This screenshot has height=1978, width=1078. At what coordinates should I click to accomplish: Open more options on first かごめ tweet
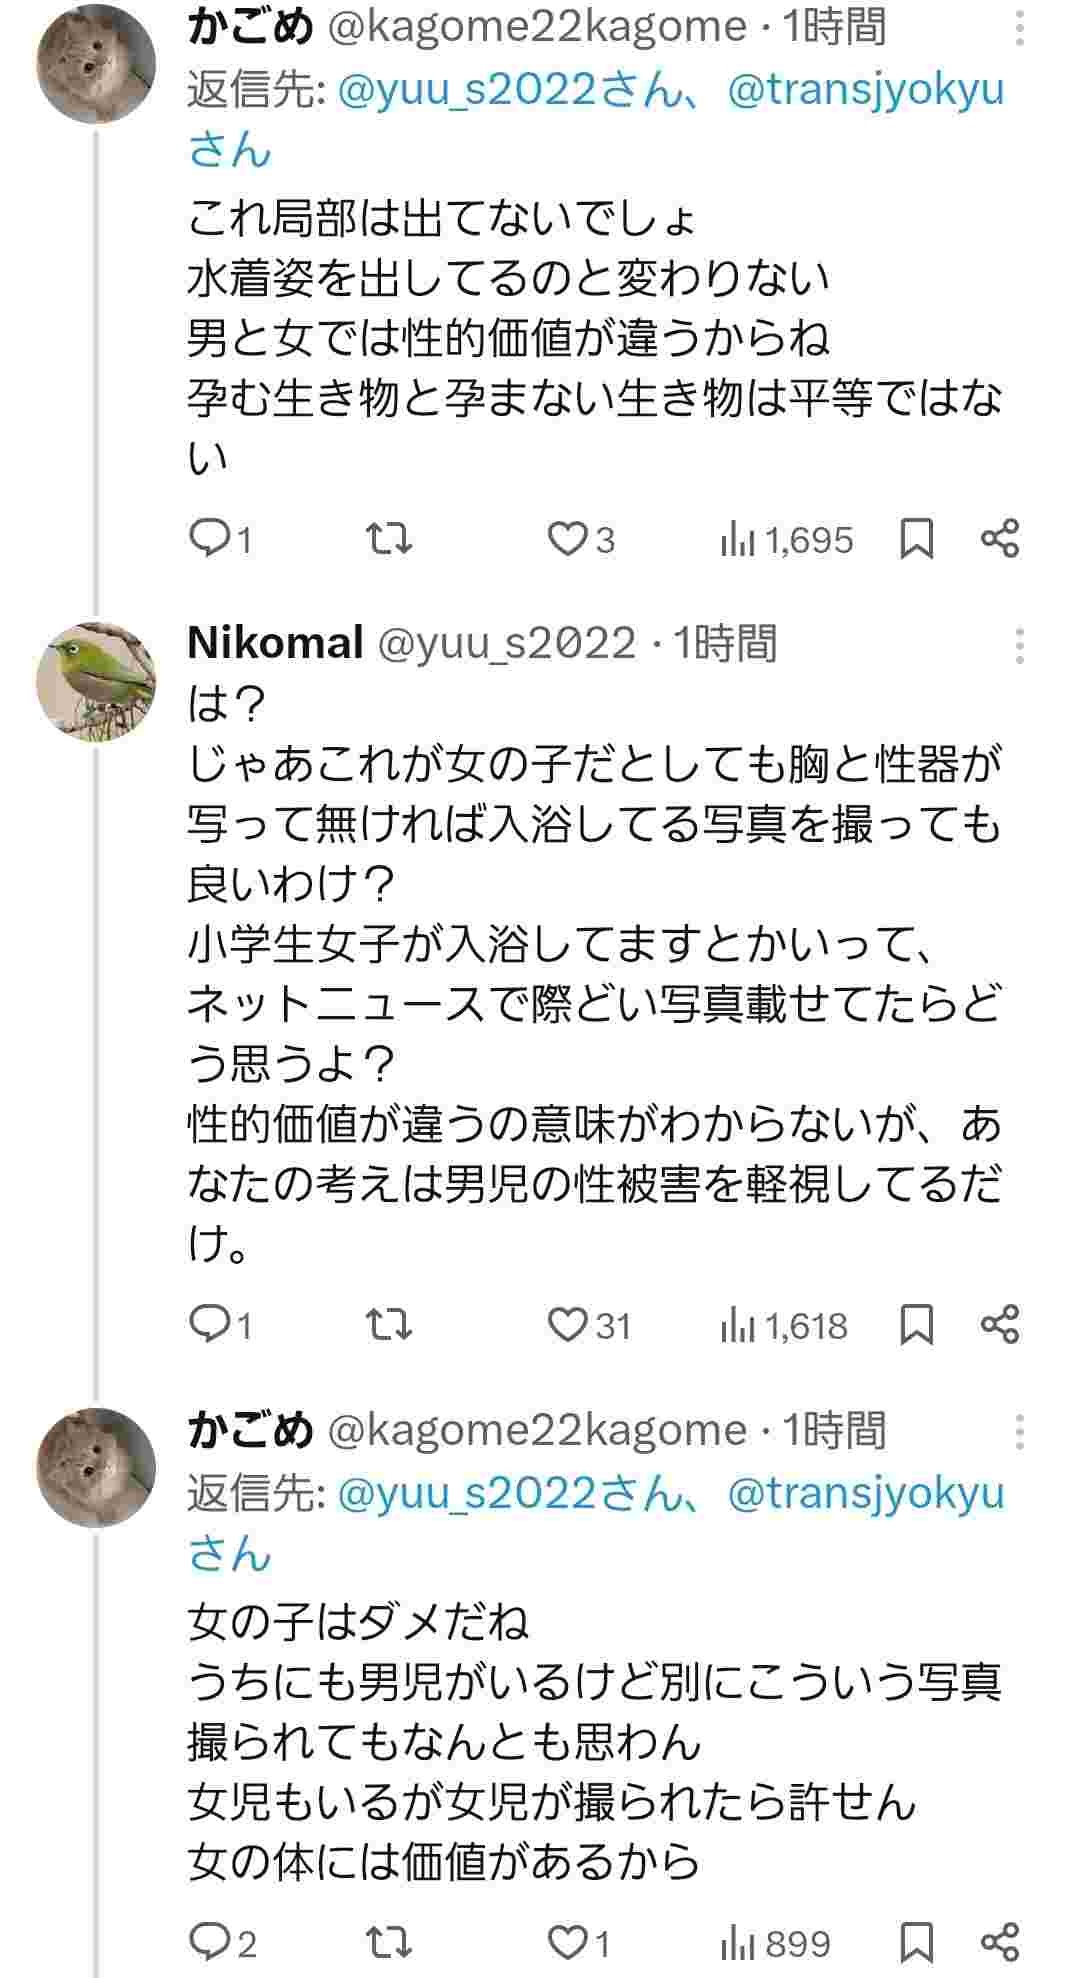click(x=1019, y=29)
